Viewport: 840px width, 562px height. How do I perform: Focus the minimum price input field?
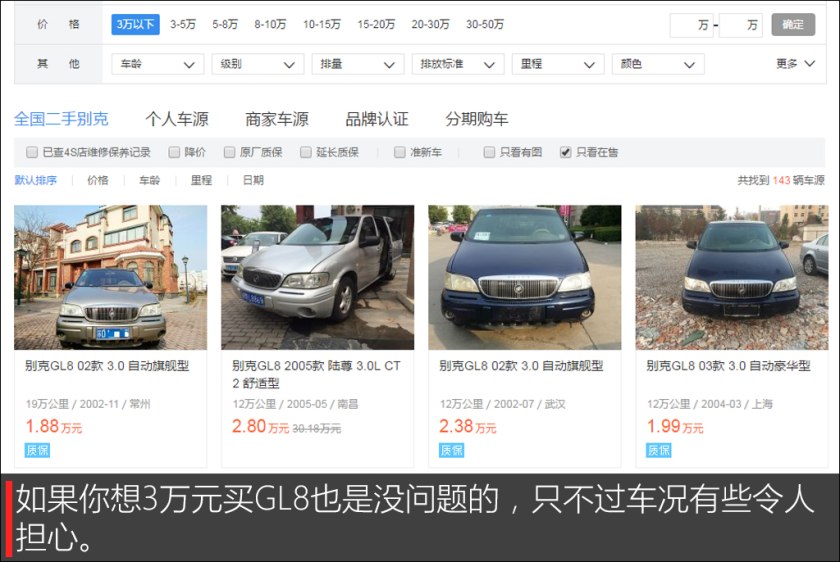click(x=691, y=25)
